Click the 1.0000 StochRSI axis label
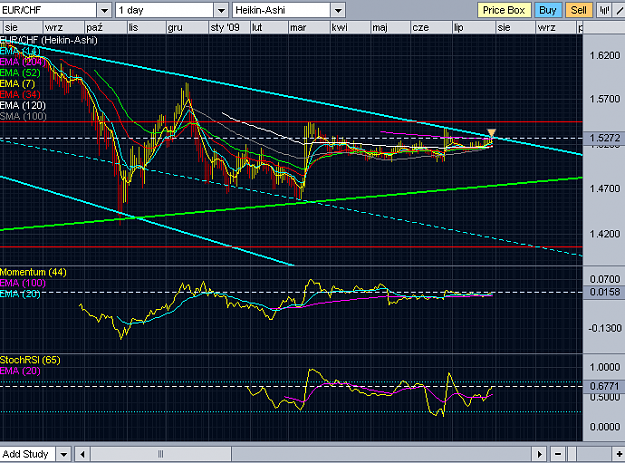The image size is (625, 463). [605, 367]
